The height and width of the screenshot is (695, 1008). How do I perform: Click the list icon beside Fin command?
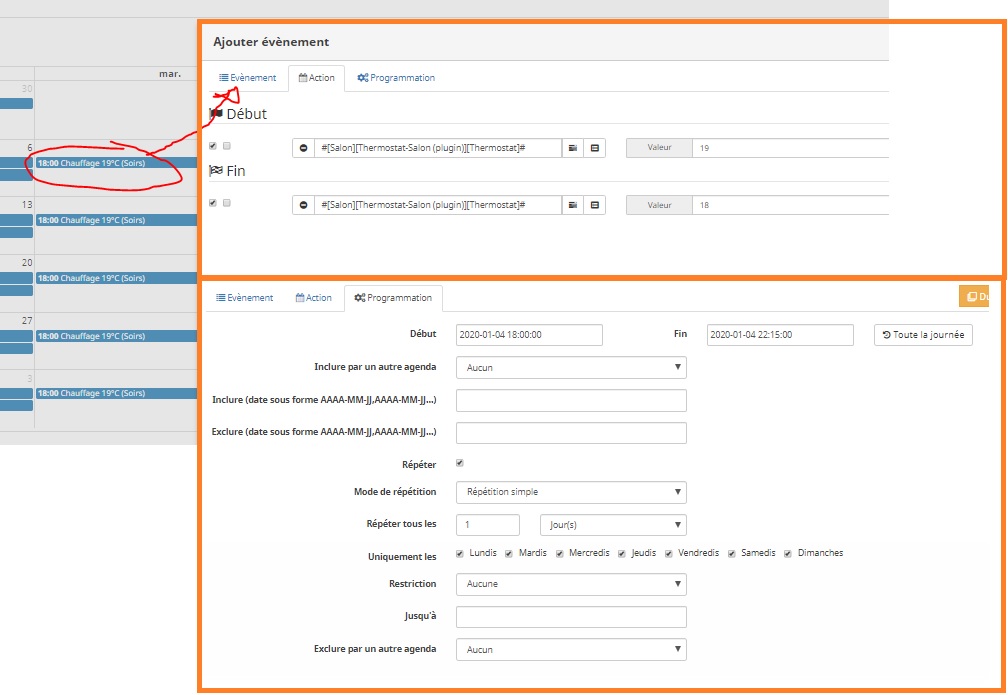coord(595,205)
